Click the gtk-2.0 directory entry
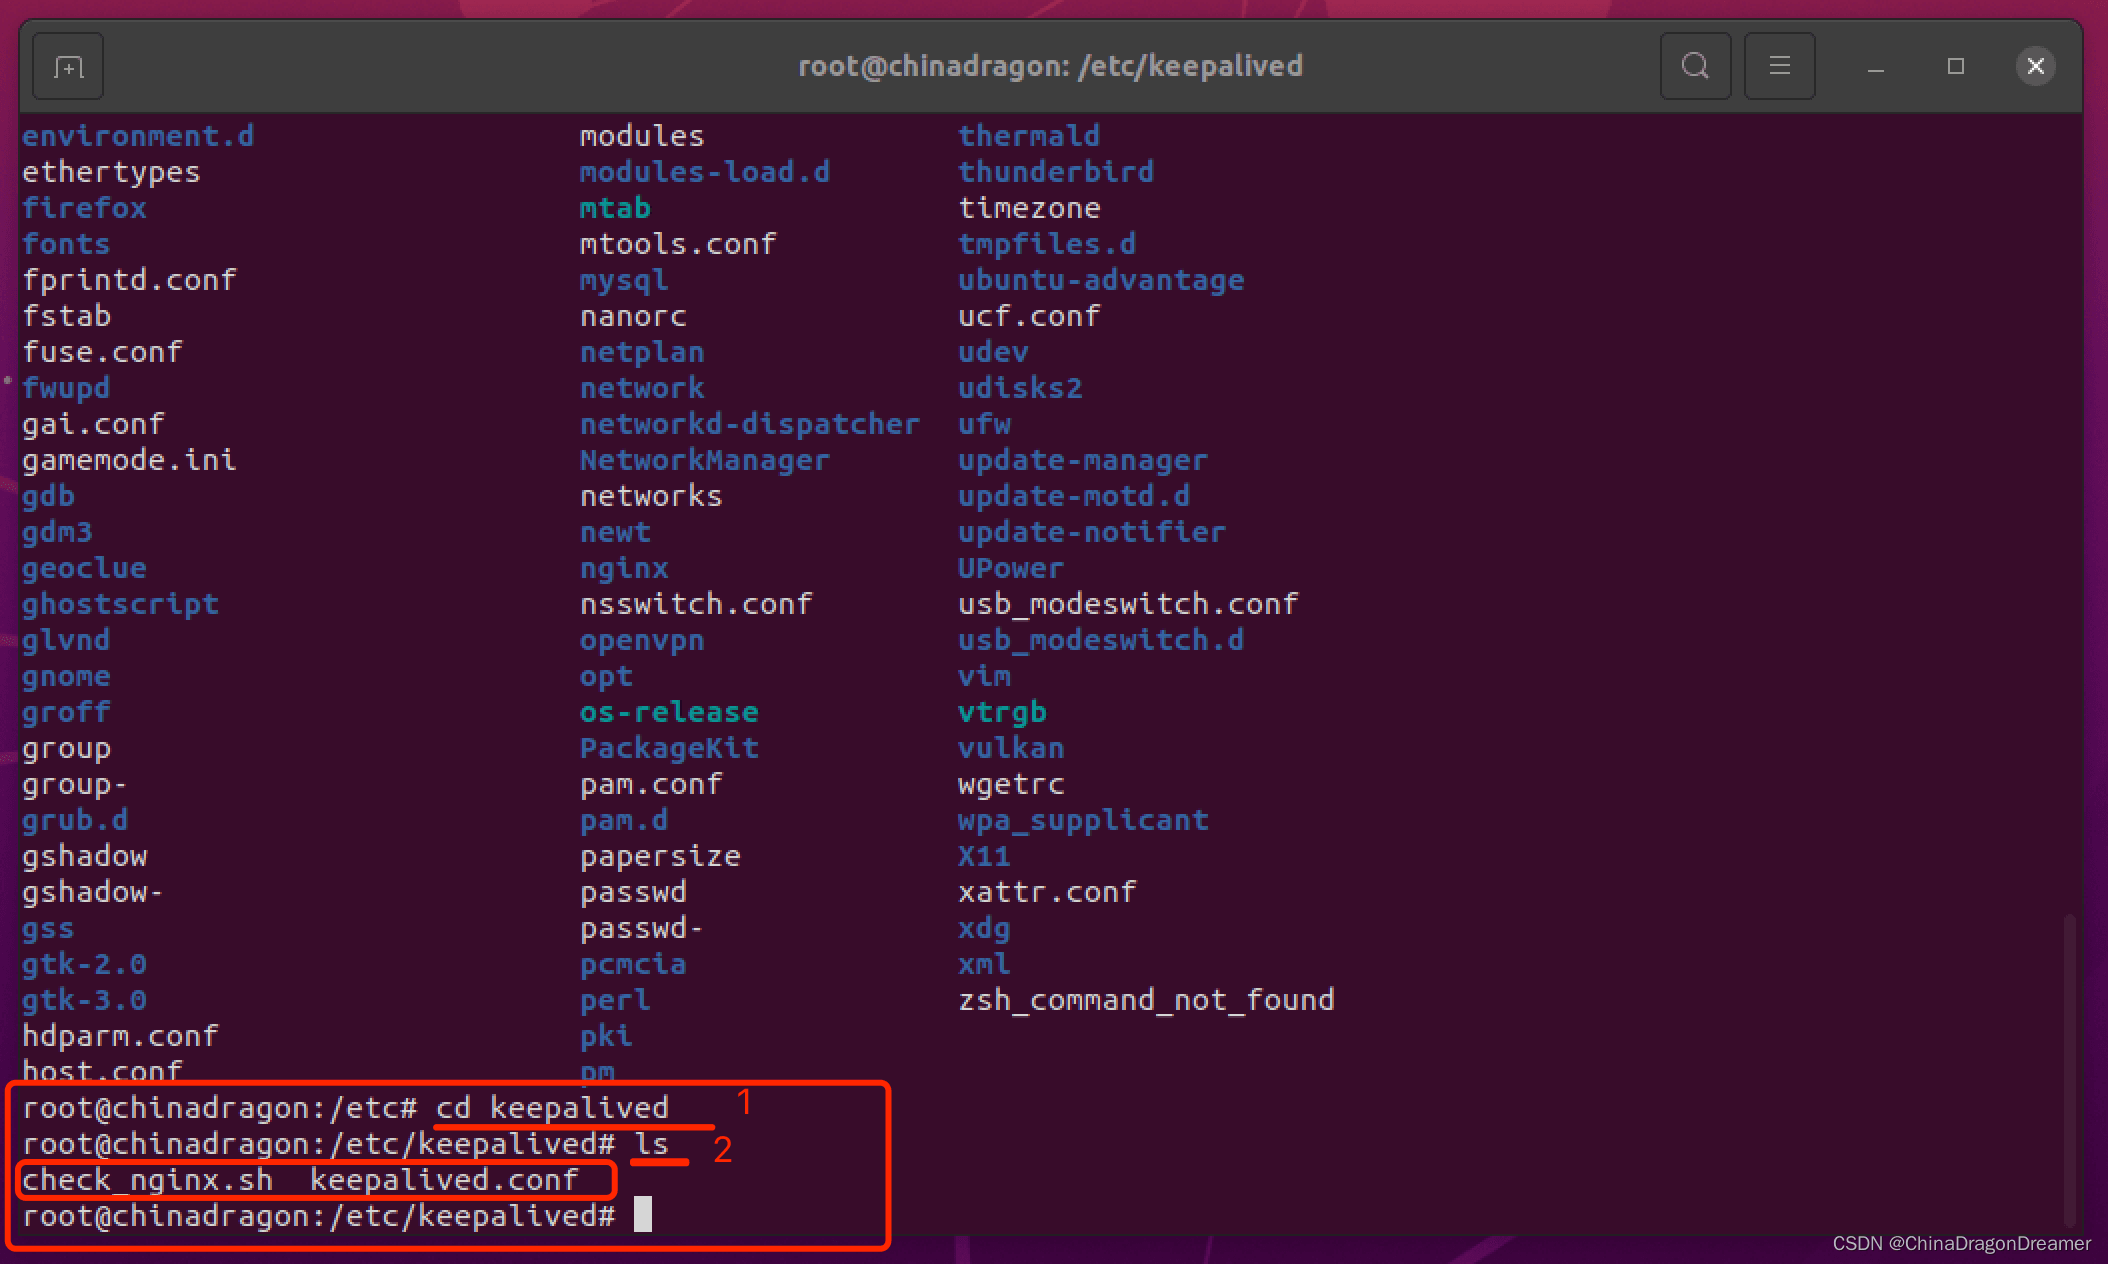The width and height of the screenshot is (2108, 1264). pyautogui.click(x=84, y=964)
